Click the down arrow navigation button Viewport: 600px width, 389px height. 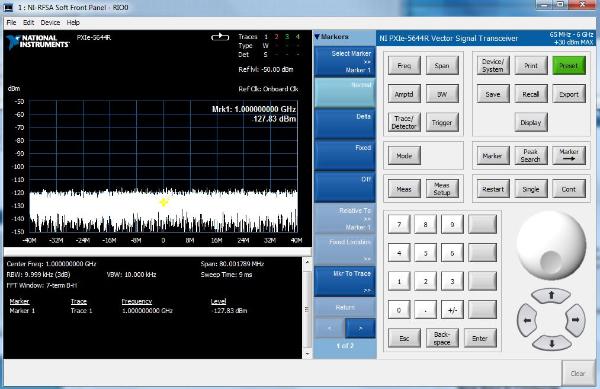[x=551, y=343]
